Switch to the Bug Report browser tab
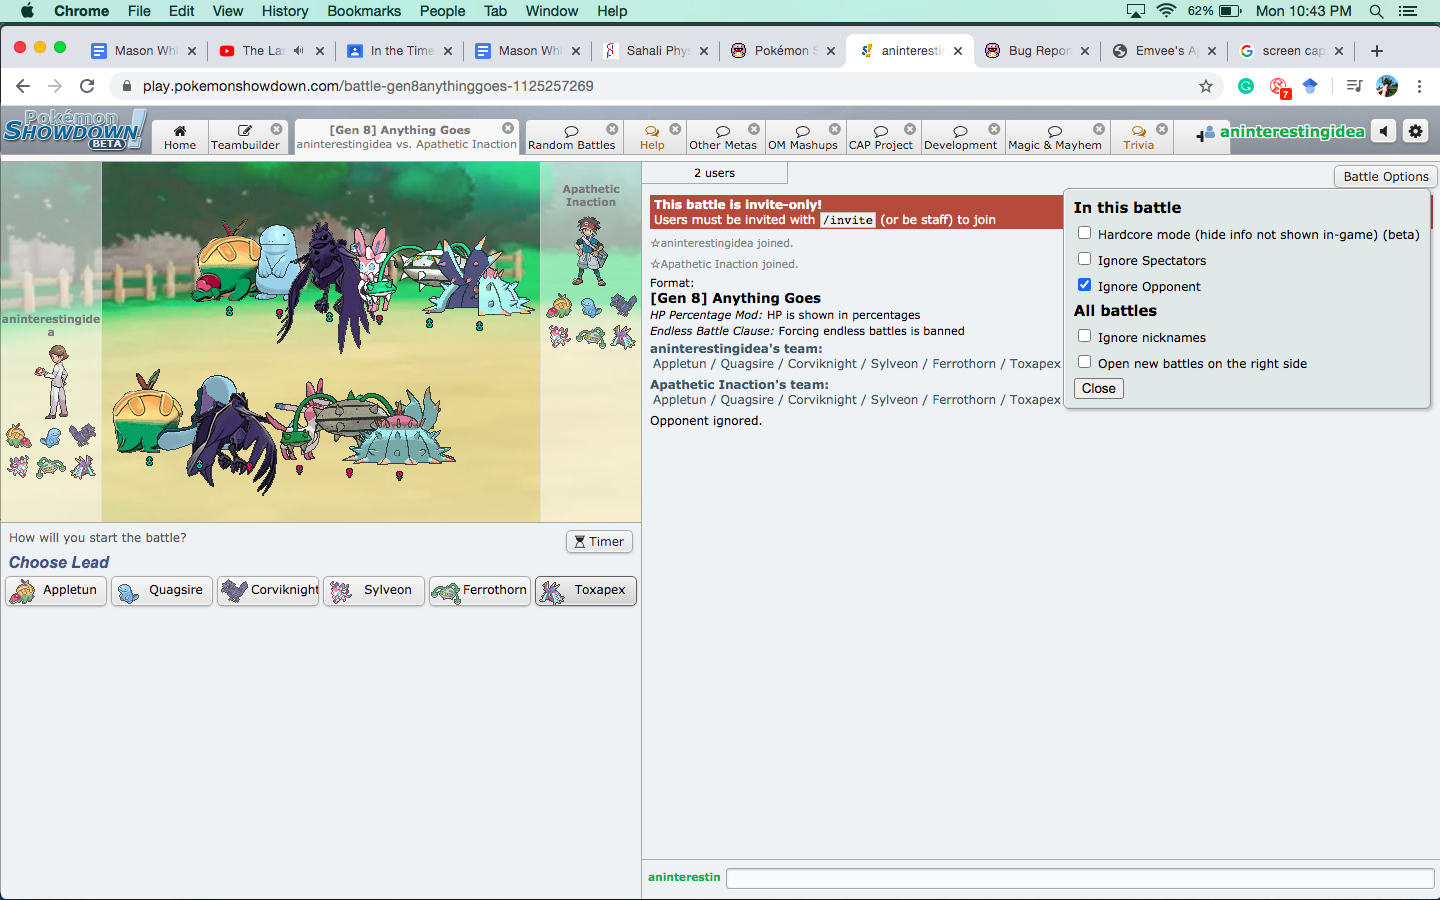1440x900 pixels. 1036,50
